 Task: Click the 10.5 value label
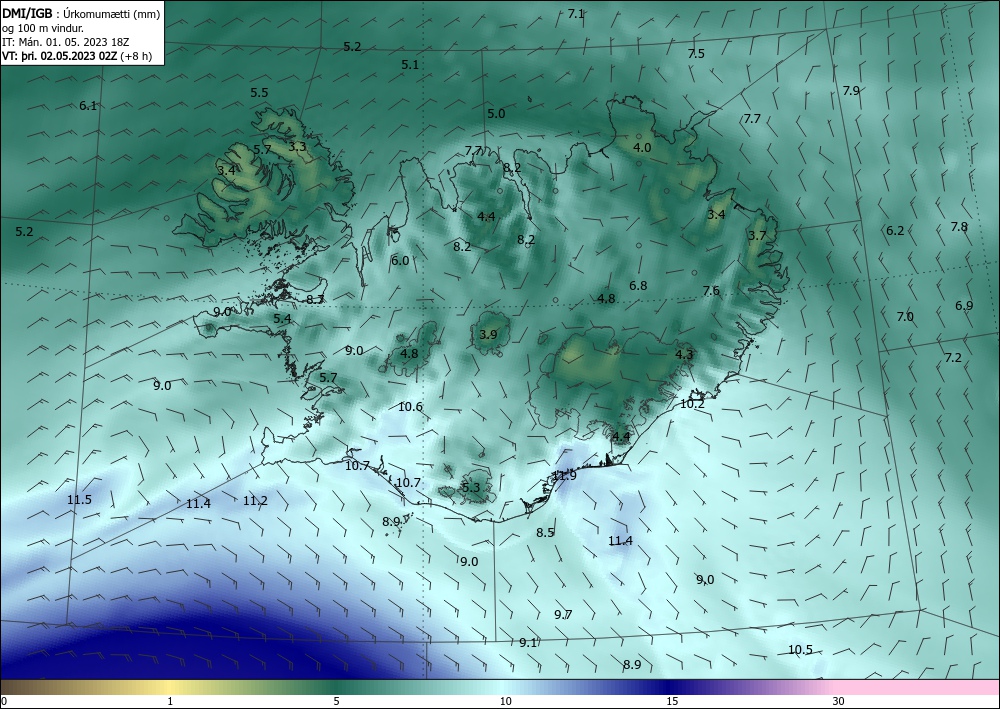(x=800, y=650)
